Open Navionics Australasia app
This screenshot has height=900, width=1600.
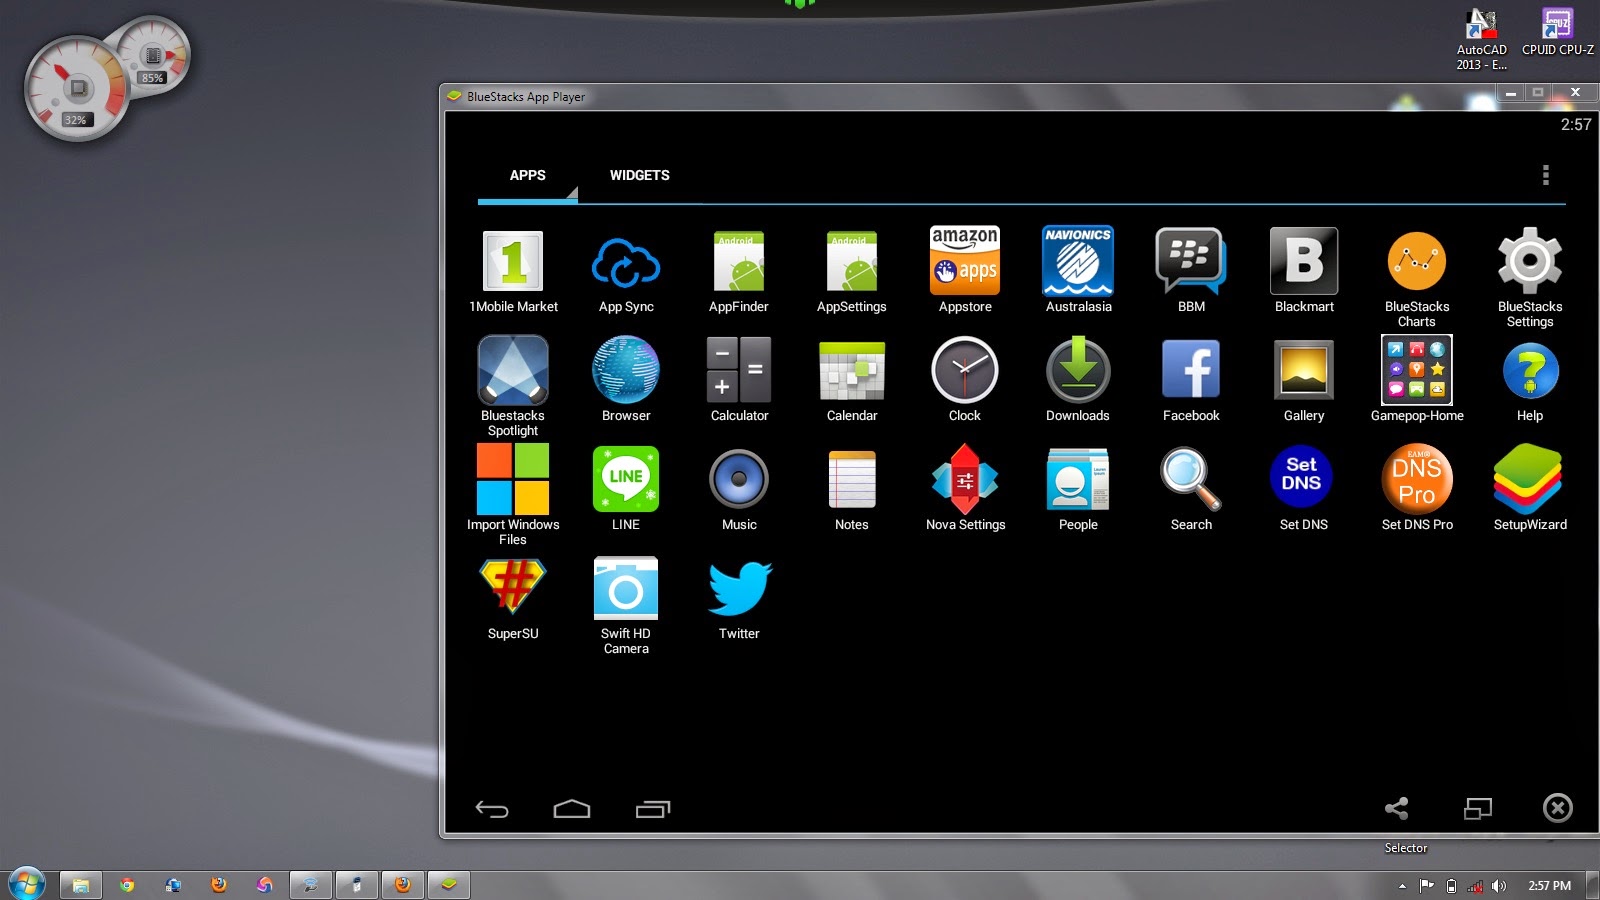pyautogui.click(x=1078, y=260)
